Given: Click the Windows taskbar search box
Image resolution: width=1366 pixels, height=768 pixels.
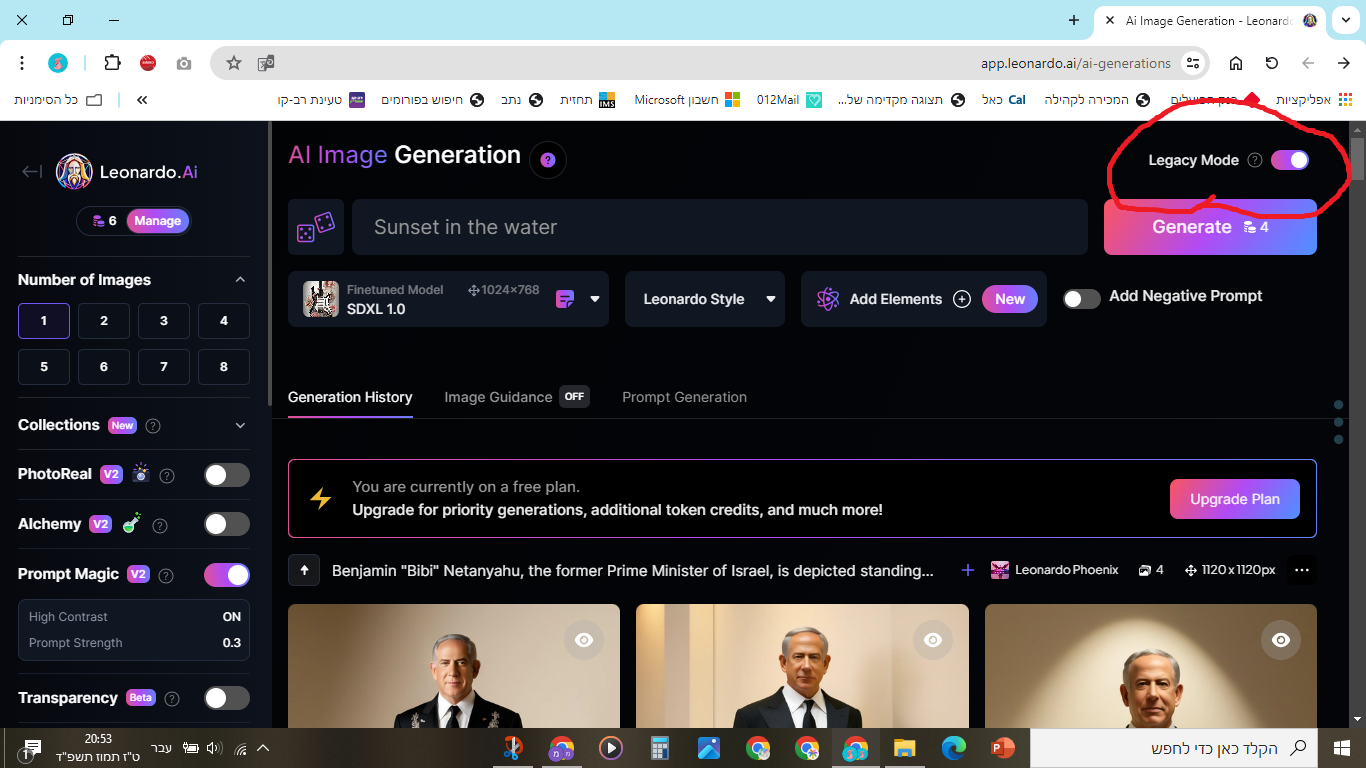Looking at the screenshot, I should point(1174,748).
